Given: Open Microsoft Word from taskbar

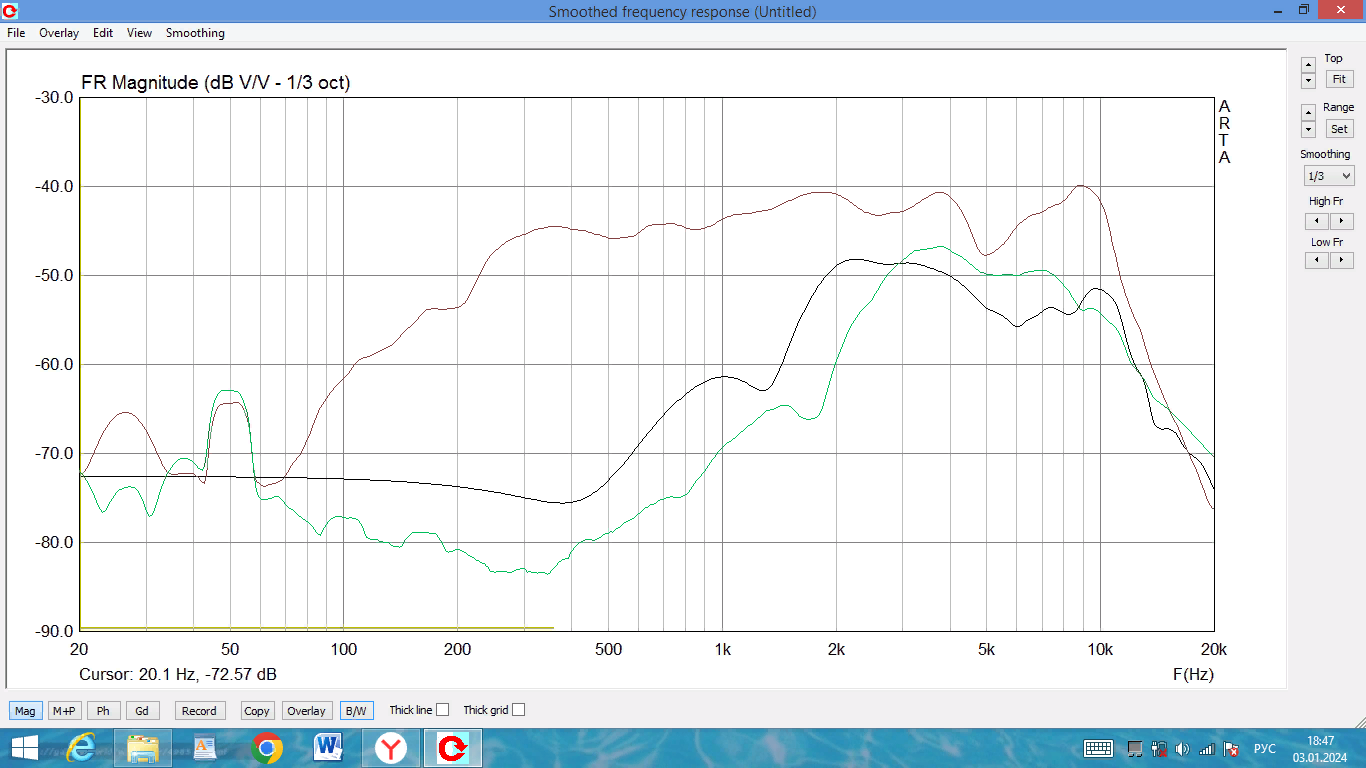Looking at the screenshot, I should tap(328, 748).
